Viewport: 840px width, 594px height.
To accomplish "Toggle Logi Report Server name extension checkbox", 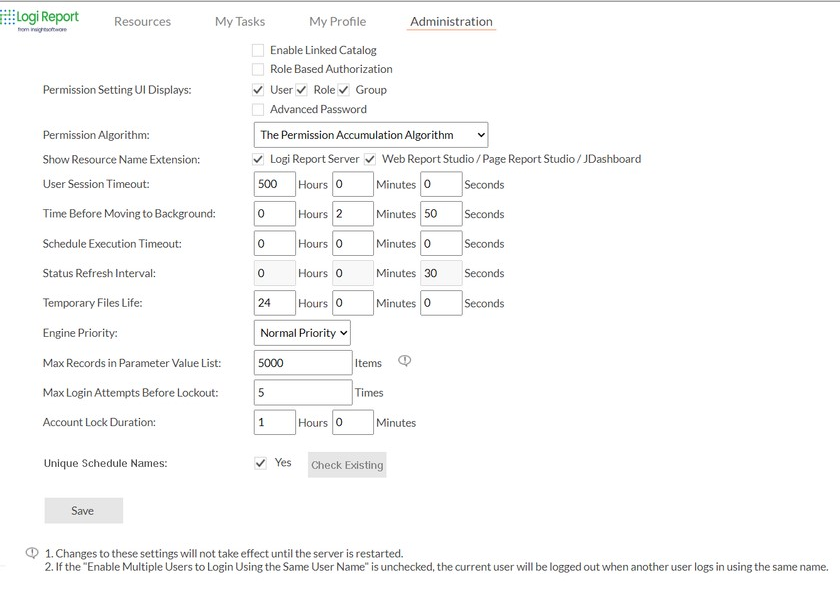I will tap(258, 159).
